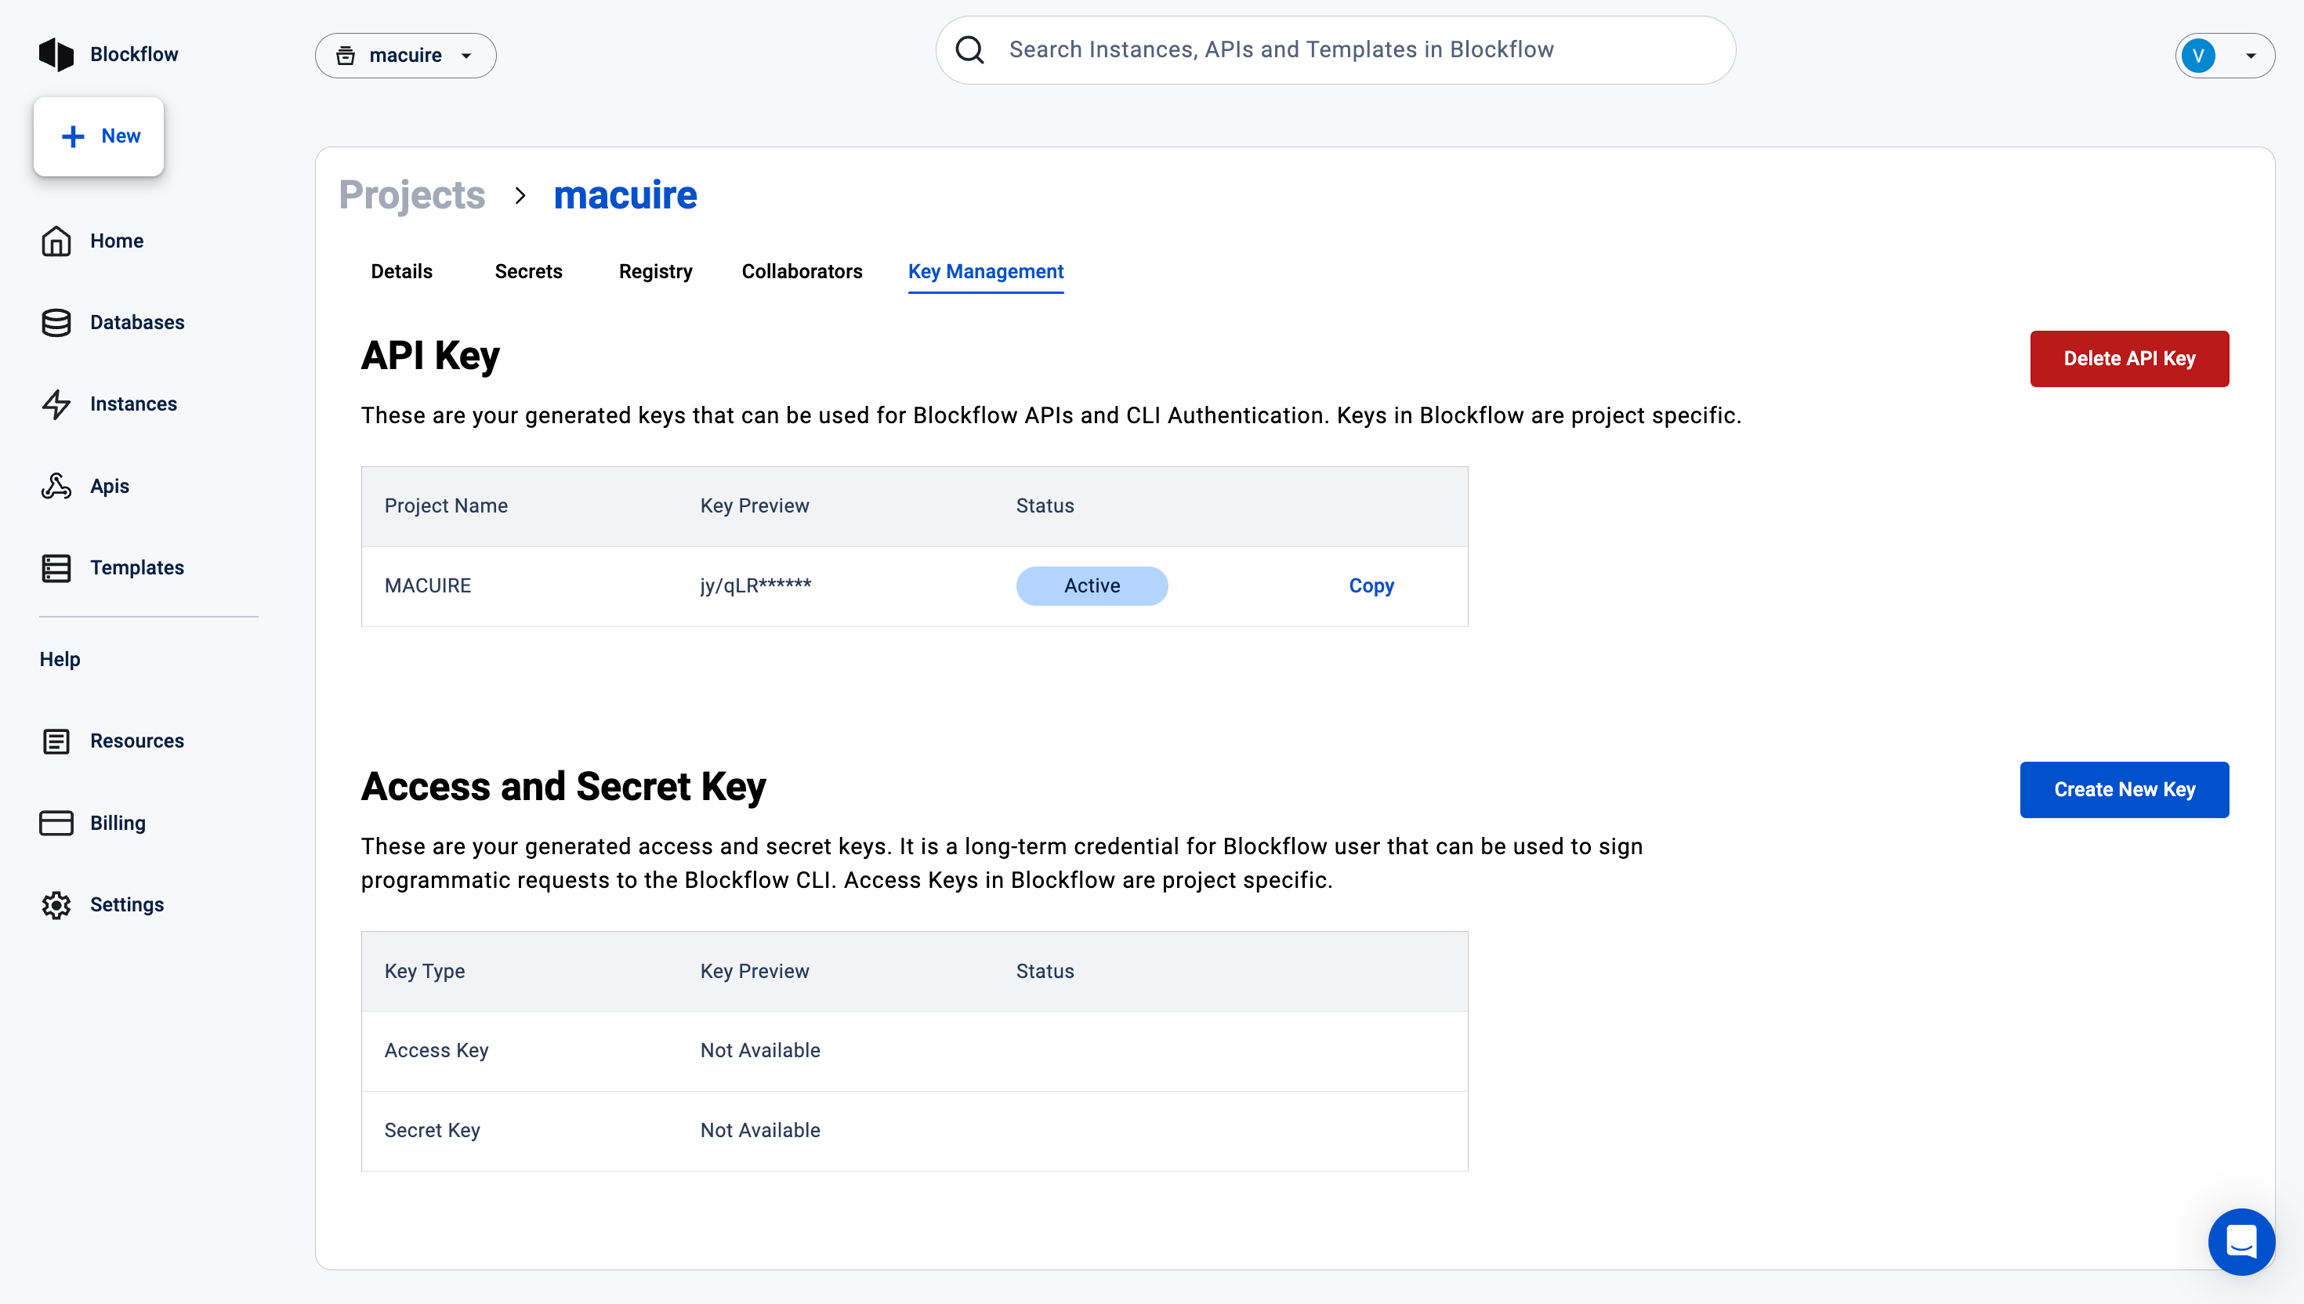Open the chat support bubble

2241,1241
